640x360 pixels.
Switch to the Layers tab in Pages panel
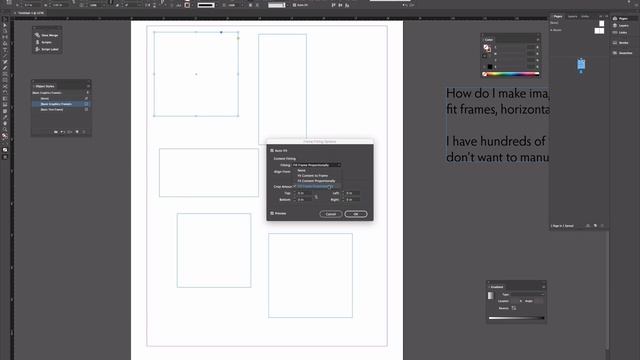coord(572,16)
